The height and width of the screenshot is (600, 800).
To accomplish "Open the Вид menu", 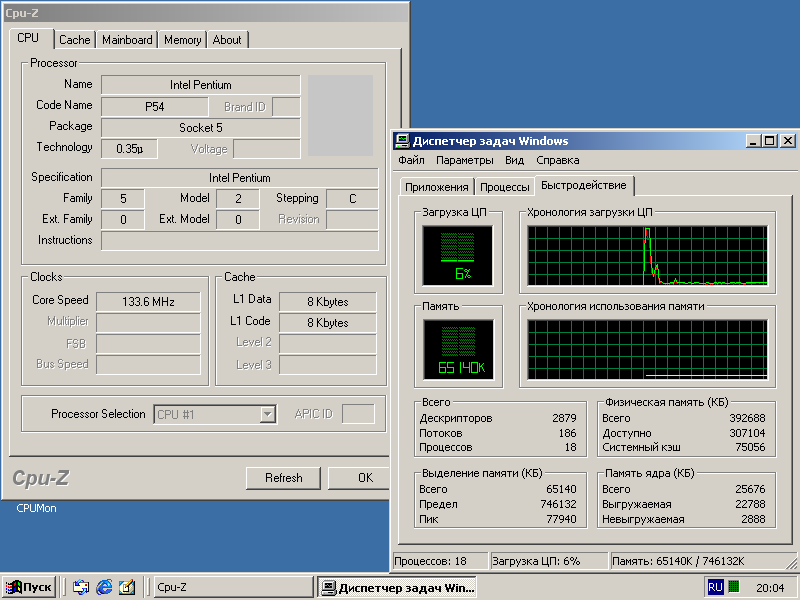I will tap(514, 160).
